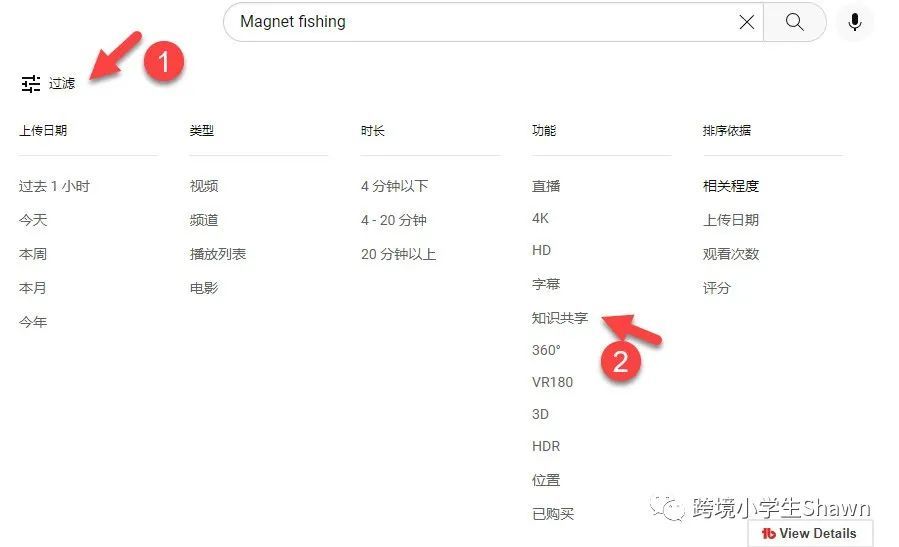Clear search text with the X icon
Image resolution: width=899 pixels, height=547 pixels.
pos(746,22)
